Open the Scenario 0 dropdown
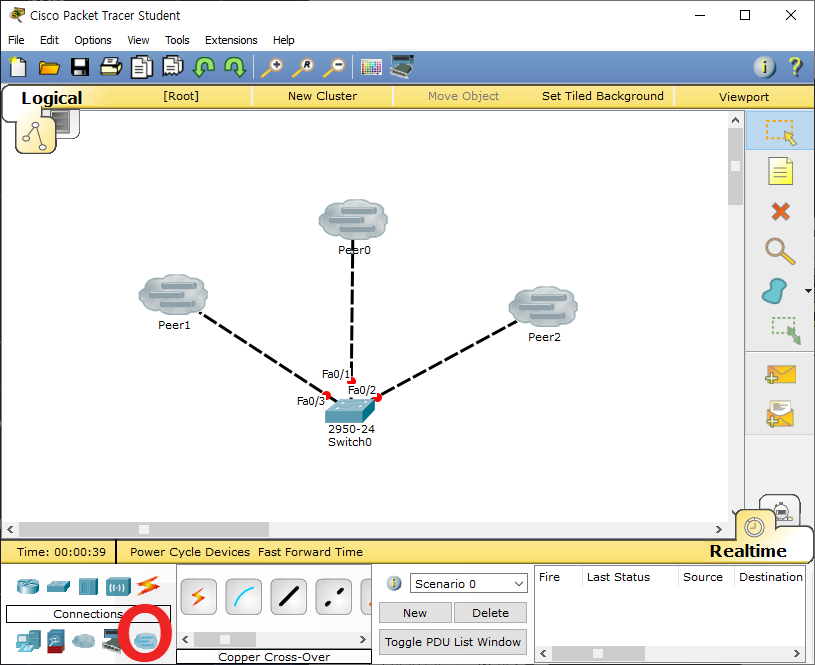Viewport: 815px width, 665px height. pyautogui.click(x=468, y=583)
